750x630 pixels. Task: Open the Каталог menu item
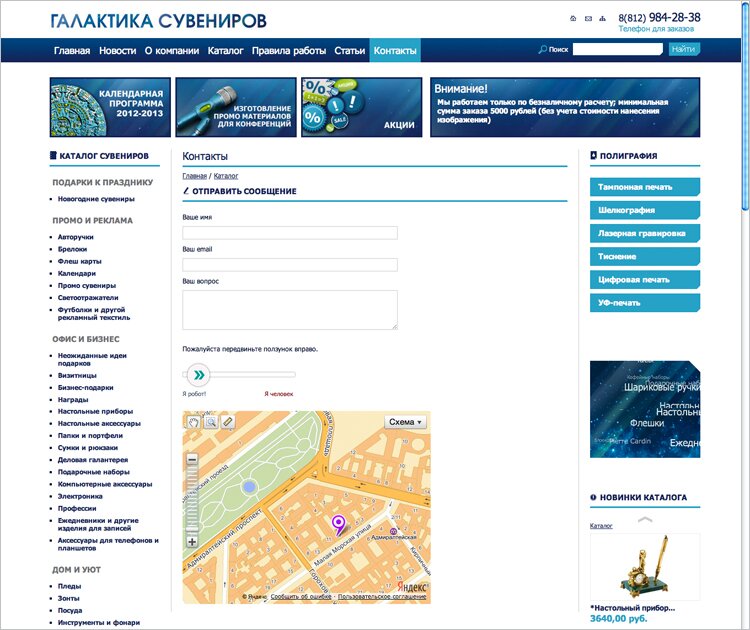click(225, 51)
